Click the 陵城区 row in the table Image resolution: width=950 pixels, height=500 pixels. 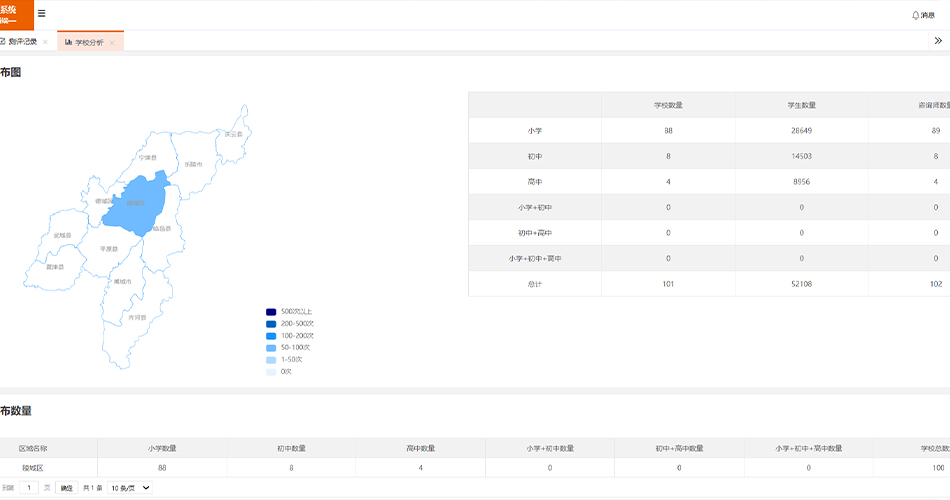coord(34,467)
